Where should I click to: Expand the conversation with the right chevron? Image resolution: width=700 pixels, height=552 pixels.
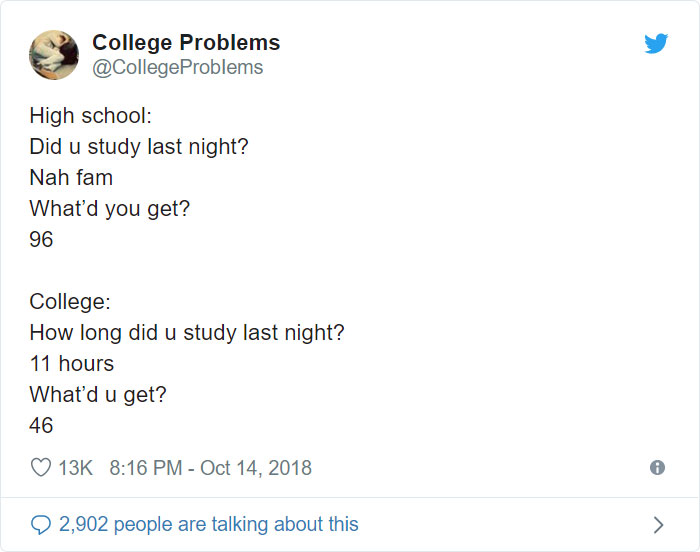(x=657, y=524)
